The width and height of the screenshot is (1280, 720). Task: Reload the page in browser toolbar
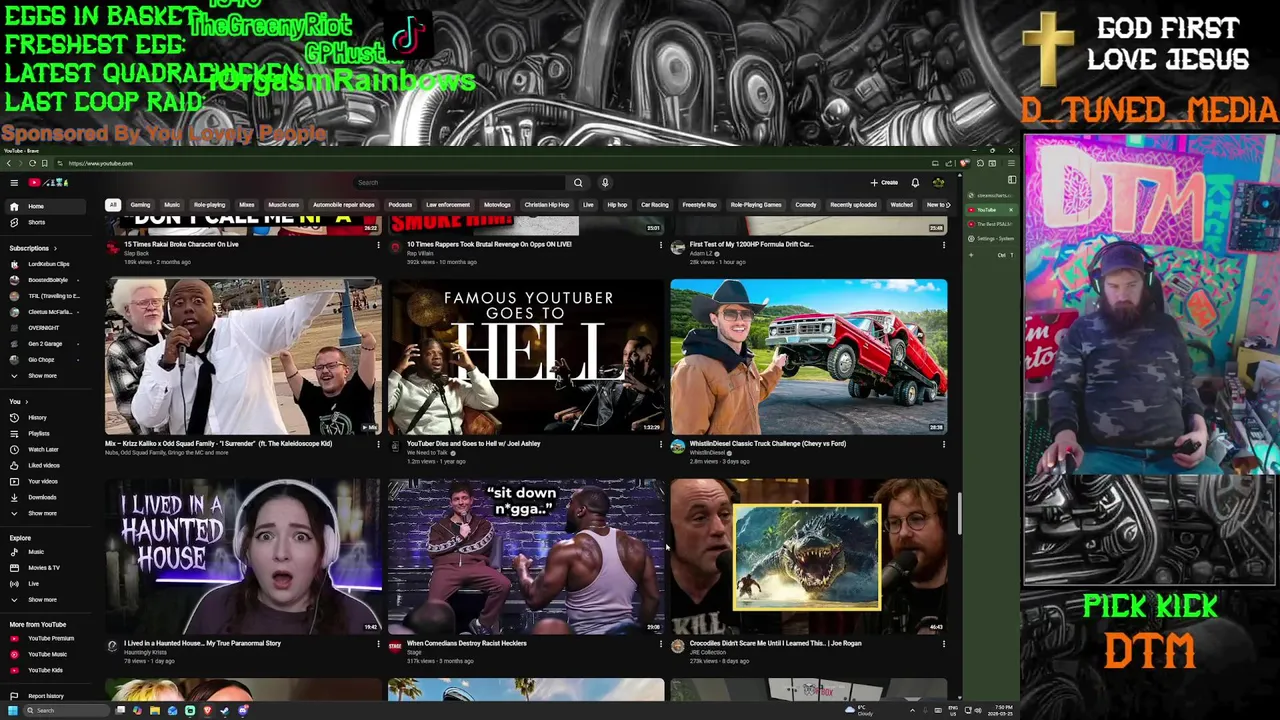pos(32,163)
